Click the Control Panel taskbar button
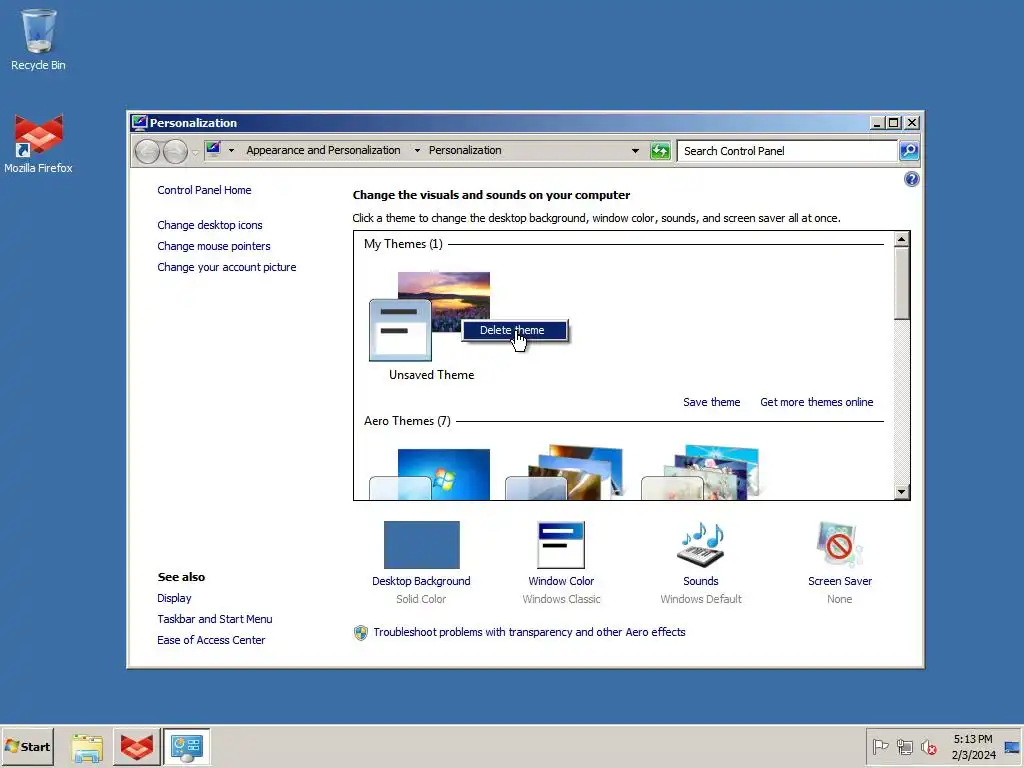Viewport: 1024px width, 768px height. 186,747
